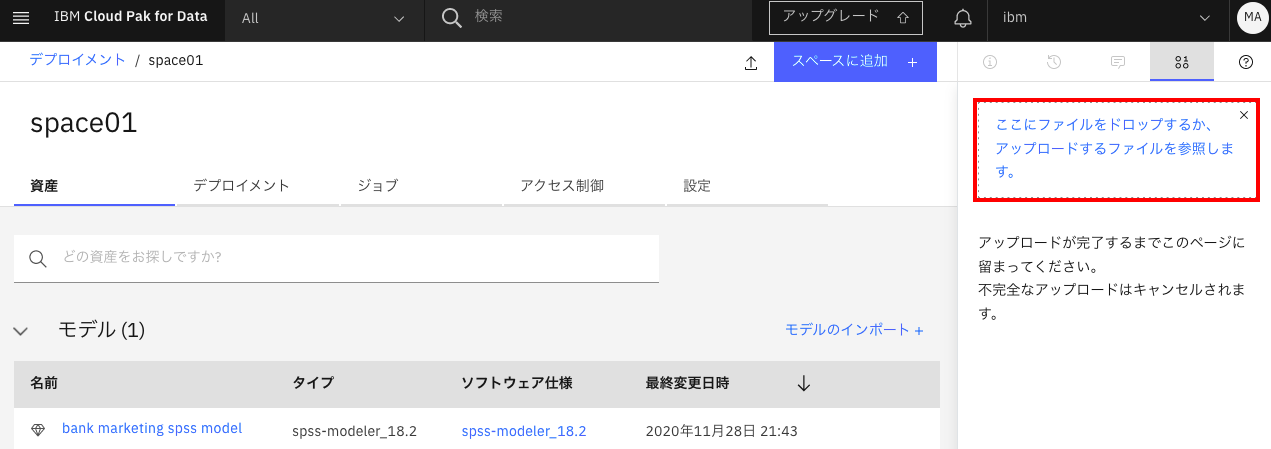Open the notifications bell
This screenshot has width=1271, height=449.
click(x=963, y=18)
